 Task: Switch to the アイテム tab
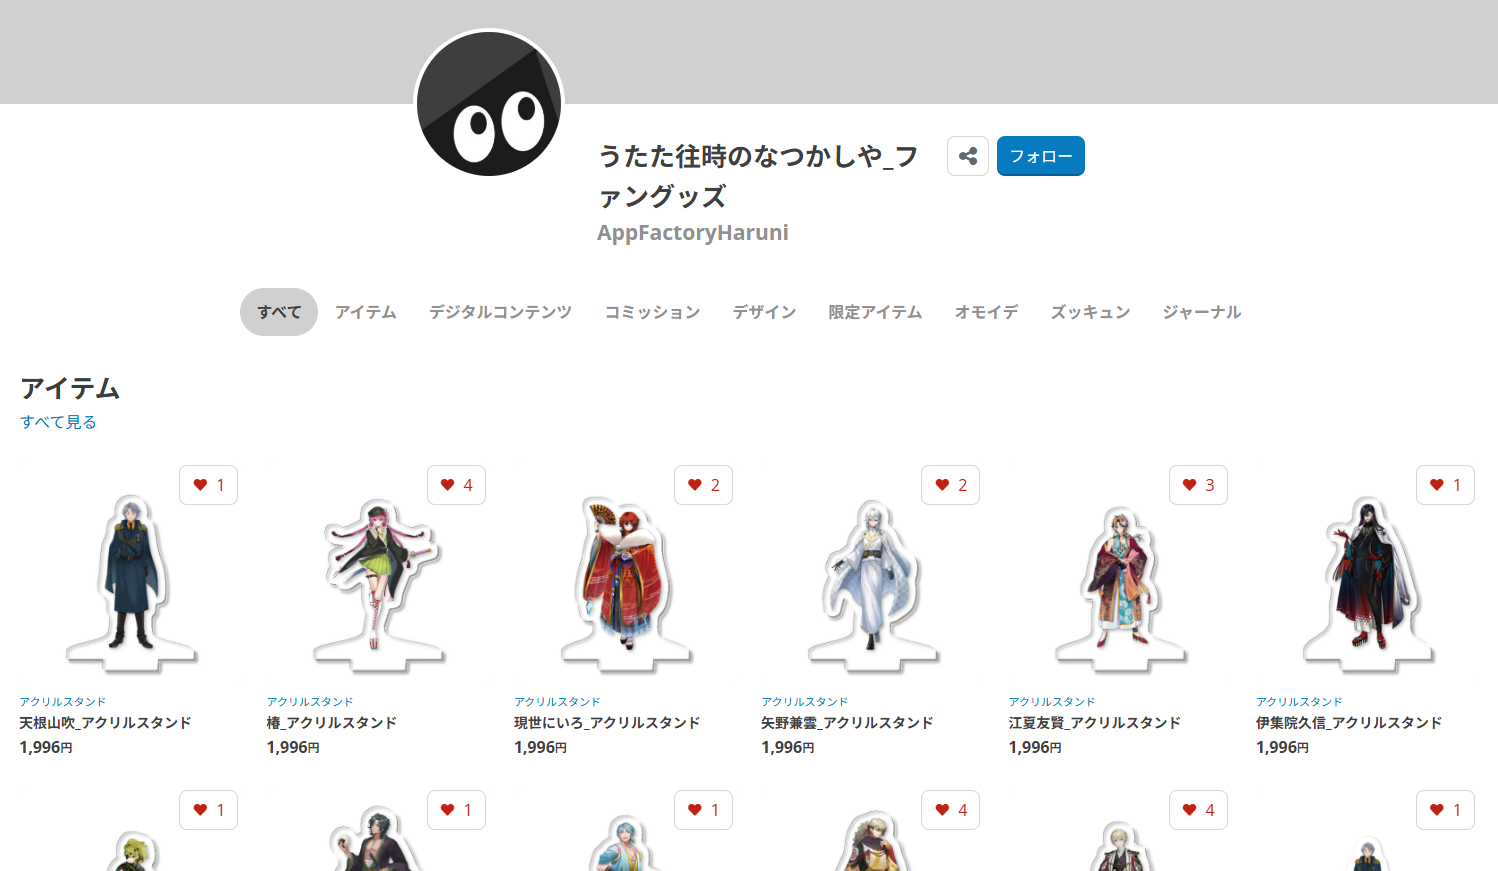(x=366, y=312)
